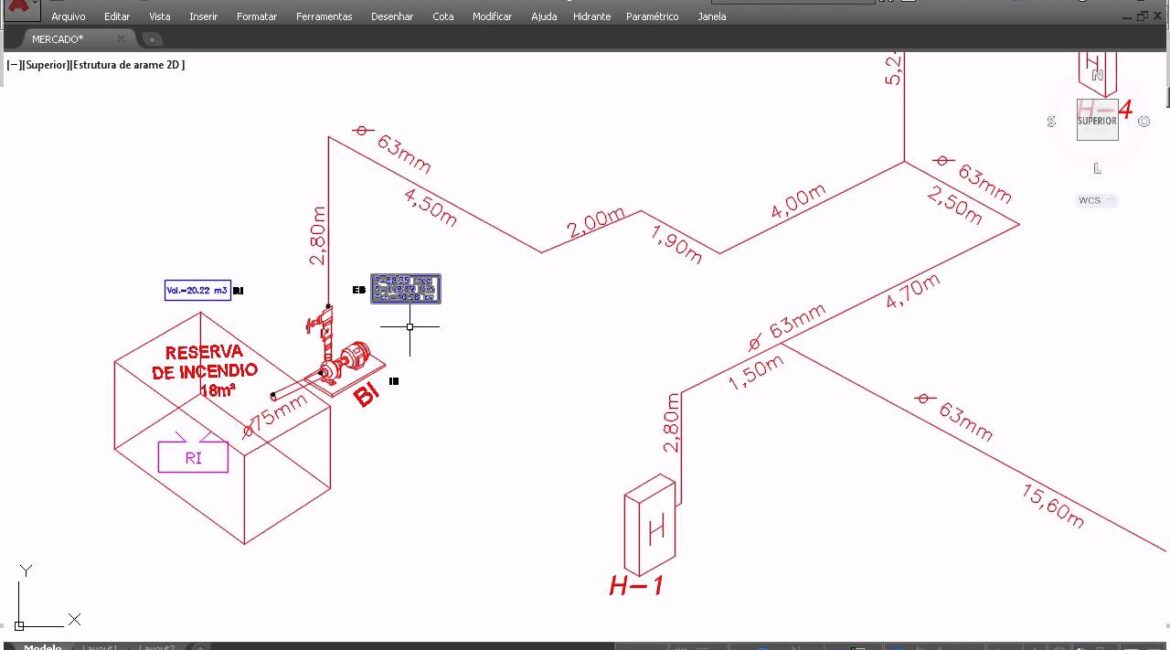Select the H-1 hydrant box symbol
This screenshot has height=650, width=1170.
651,529
